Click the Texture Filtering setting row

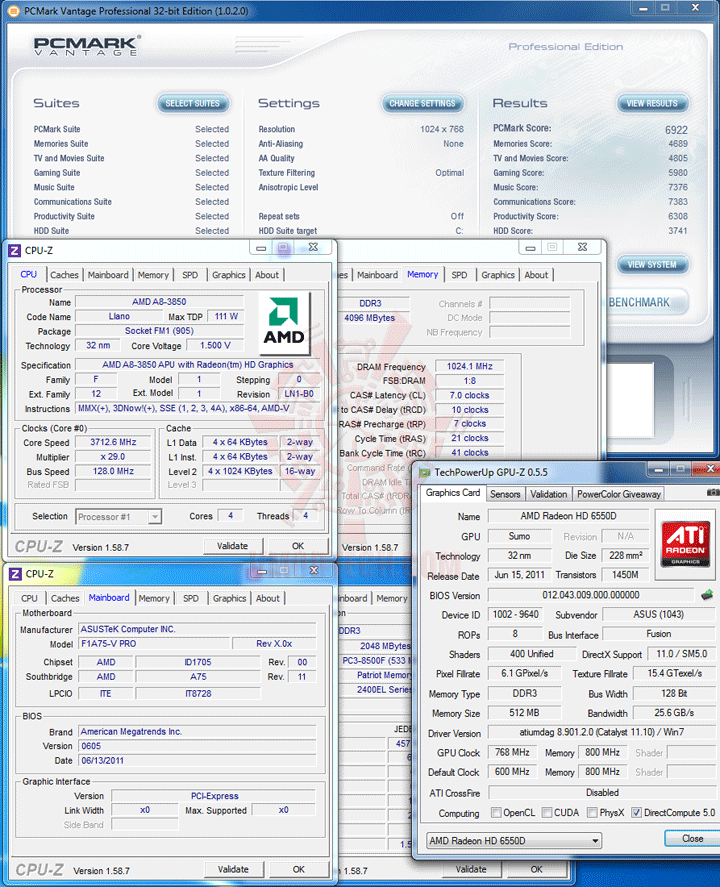[361, 173]
